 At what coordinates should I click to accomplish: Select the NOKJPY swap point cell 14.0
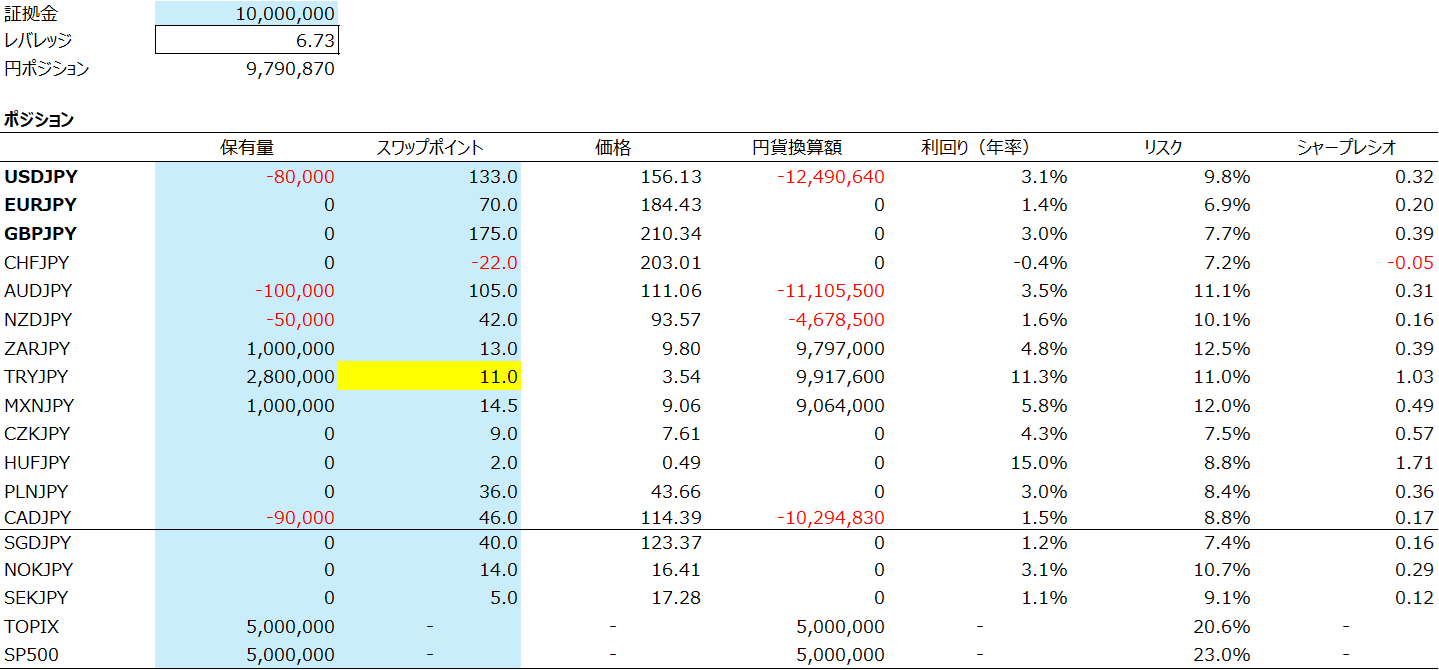coord(429,570)
